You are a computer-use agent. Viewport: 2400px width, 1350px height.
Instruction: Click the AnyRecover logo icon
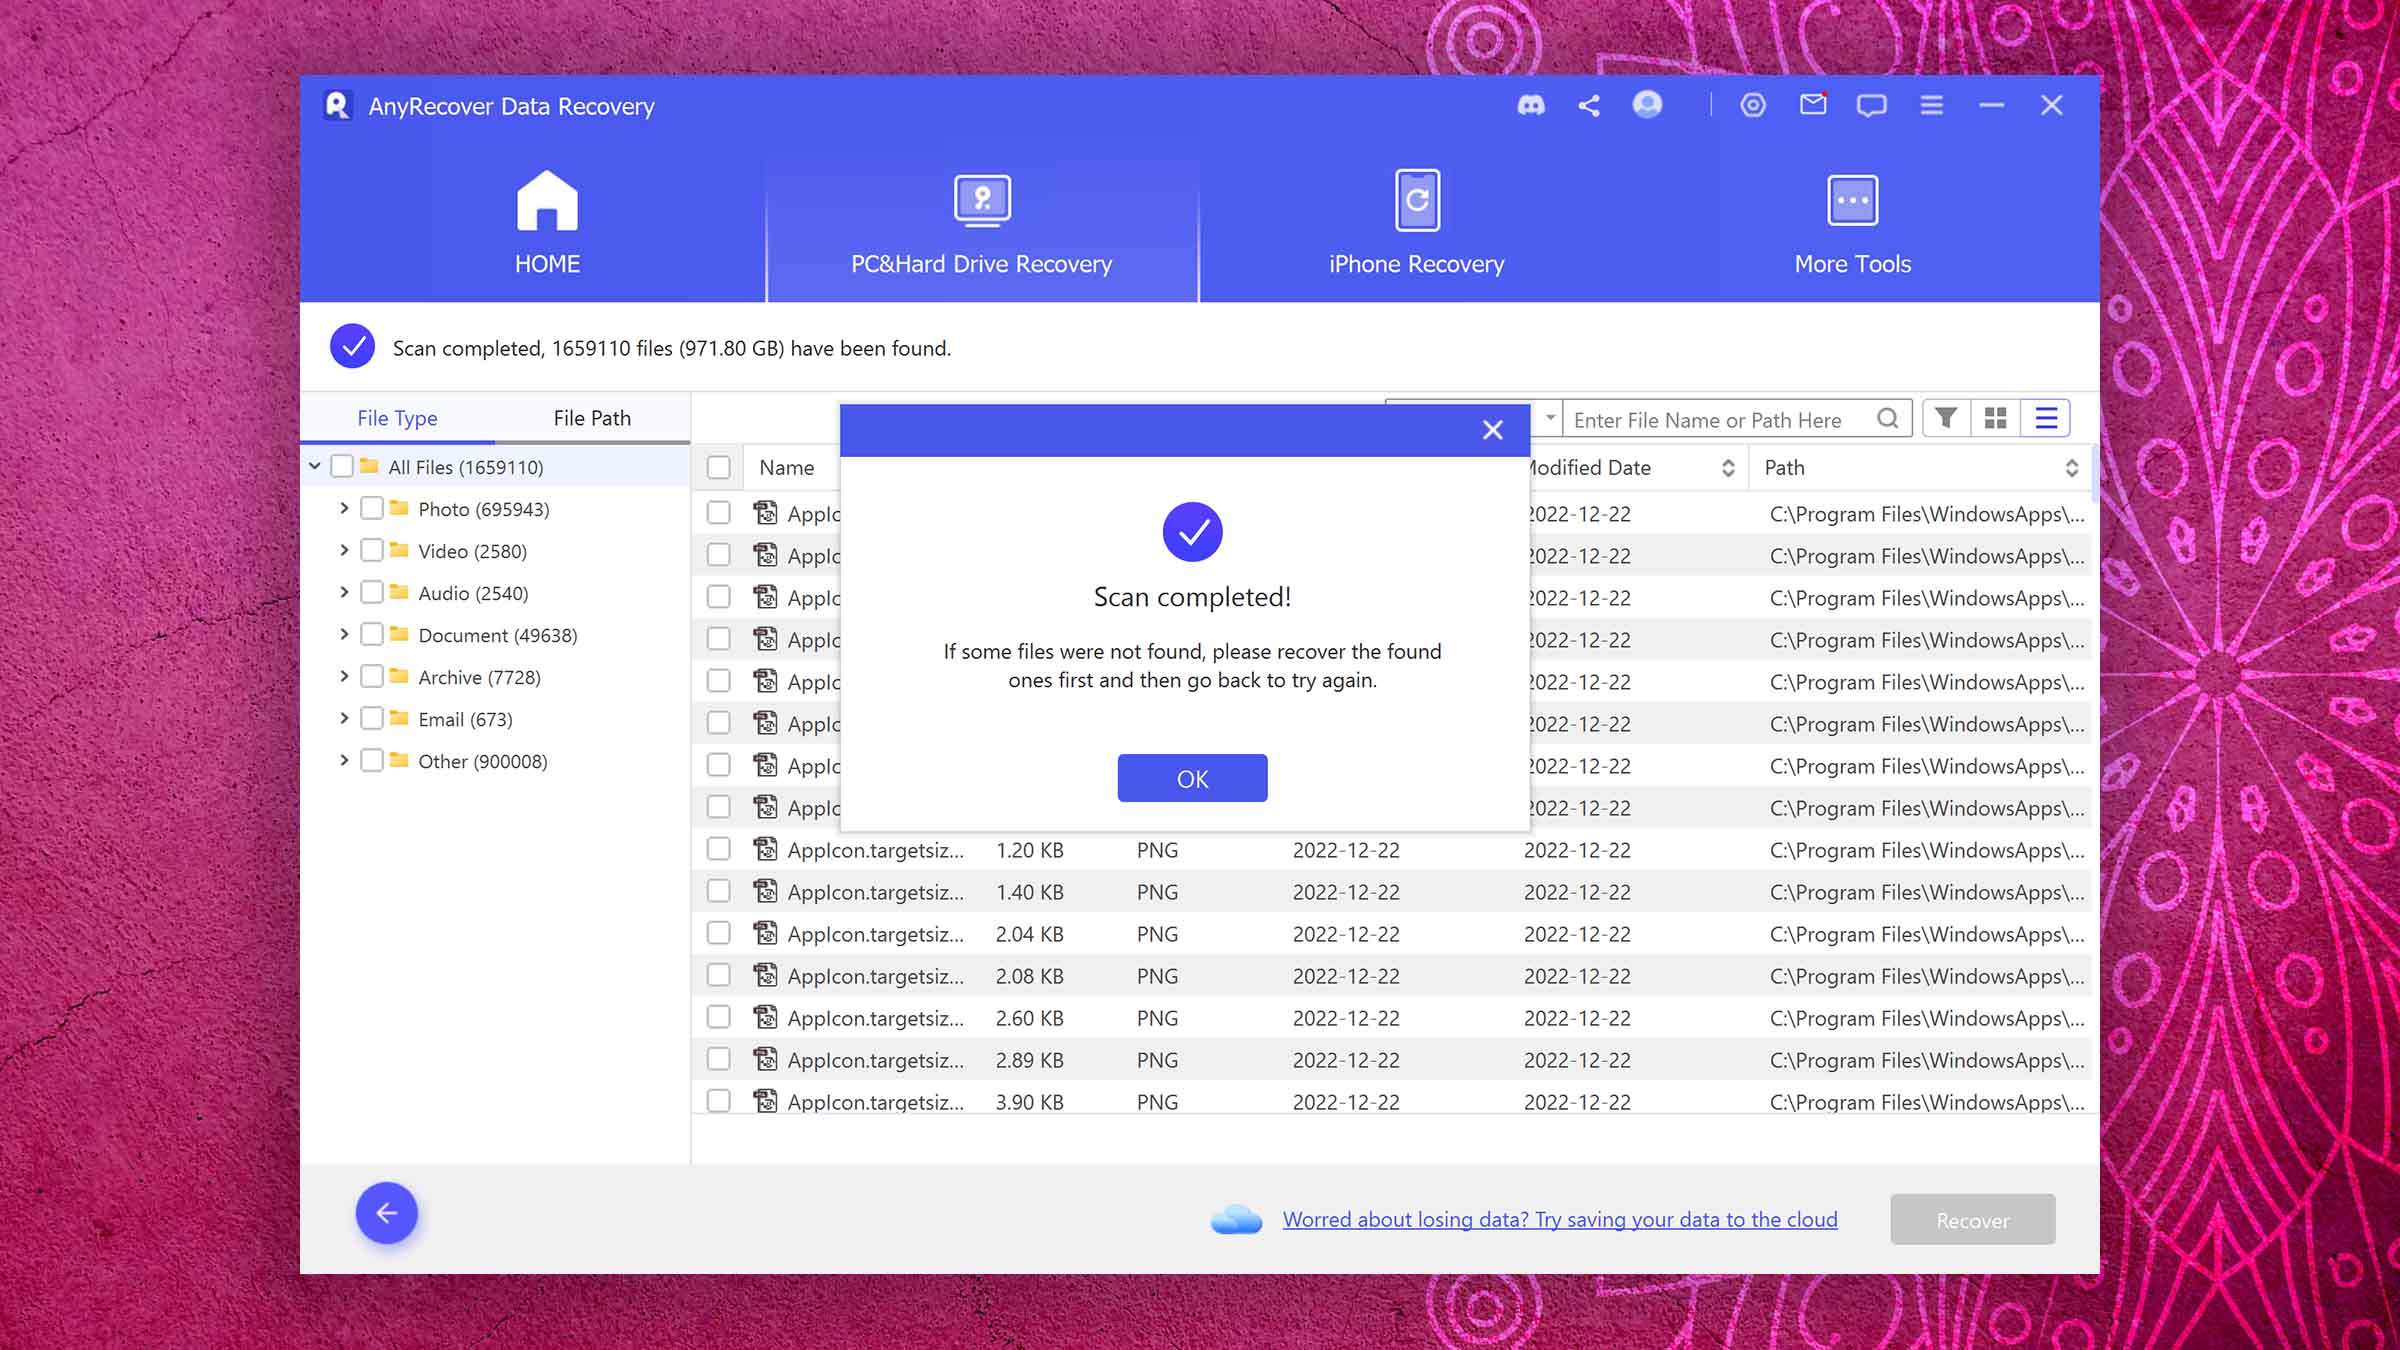(337, 105)
